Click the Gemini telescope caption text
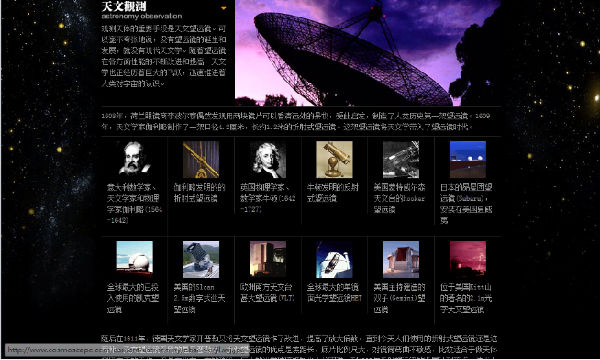Image resolution: width=600 pixels, height=360 pixels. 399,298
